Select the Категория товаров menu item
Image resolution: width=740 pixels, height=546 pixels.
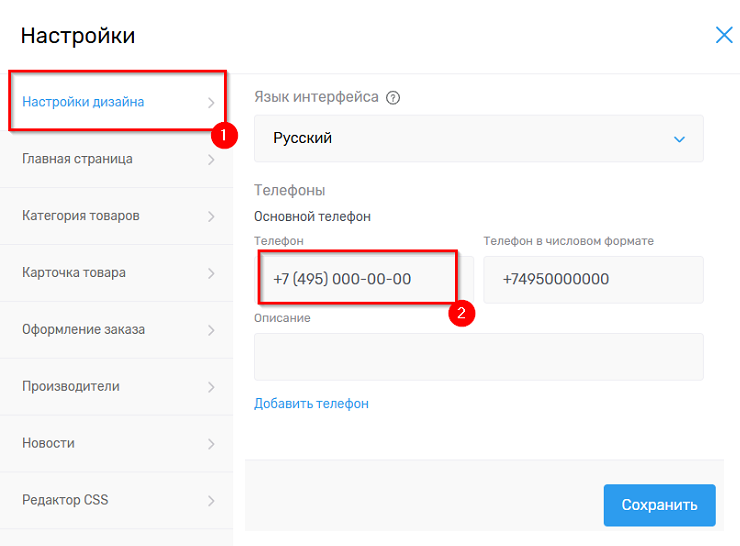tap(81, 216)
